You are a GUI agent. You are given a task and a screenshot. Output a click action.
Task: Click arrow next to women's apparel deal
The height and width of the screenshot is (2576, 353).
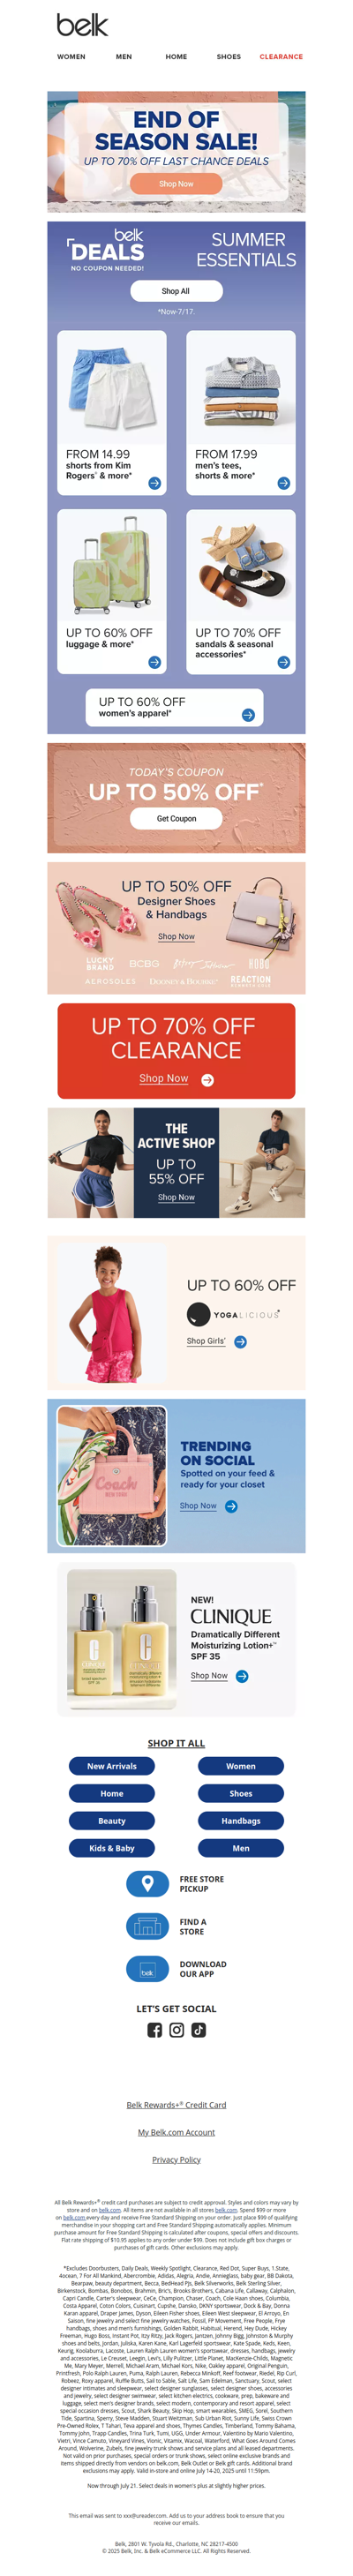[x=248, y=714]
